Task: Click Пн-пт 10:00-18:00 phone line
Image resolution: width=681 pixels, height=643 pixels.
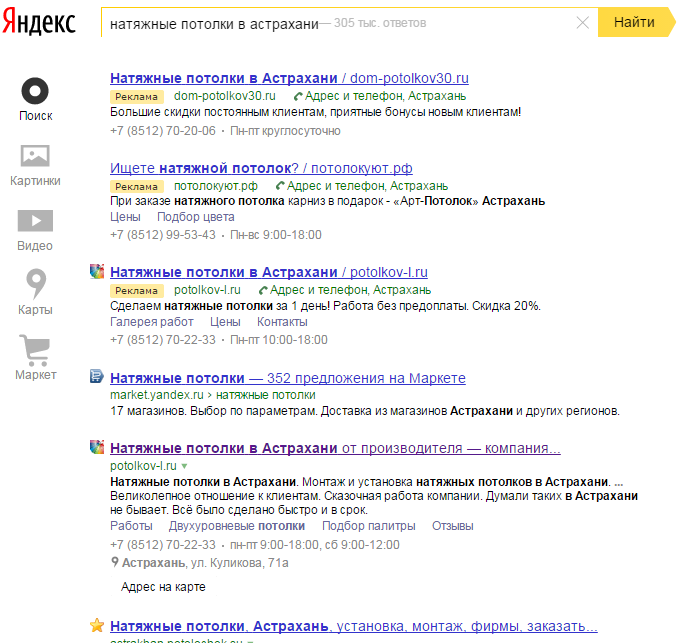Action: [279, 340]
